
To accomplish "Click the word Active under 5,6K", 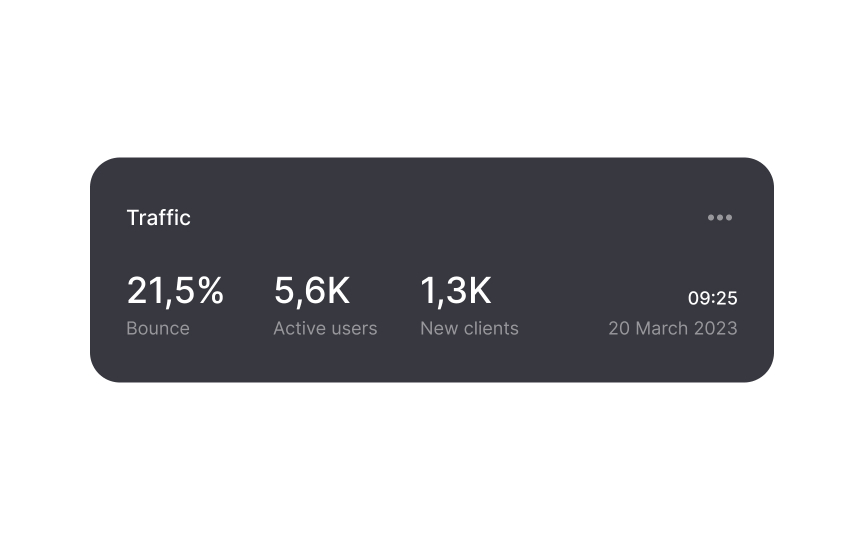I will (299, 328).
